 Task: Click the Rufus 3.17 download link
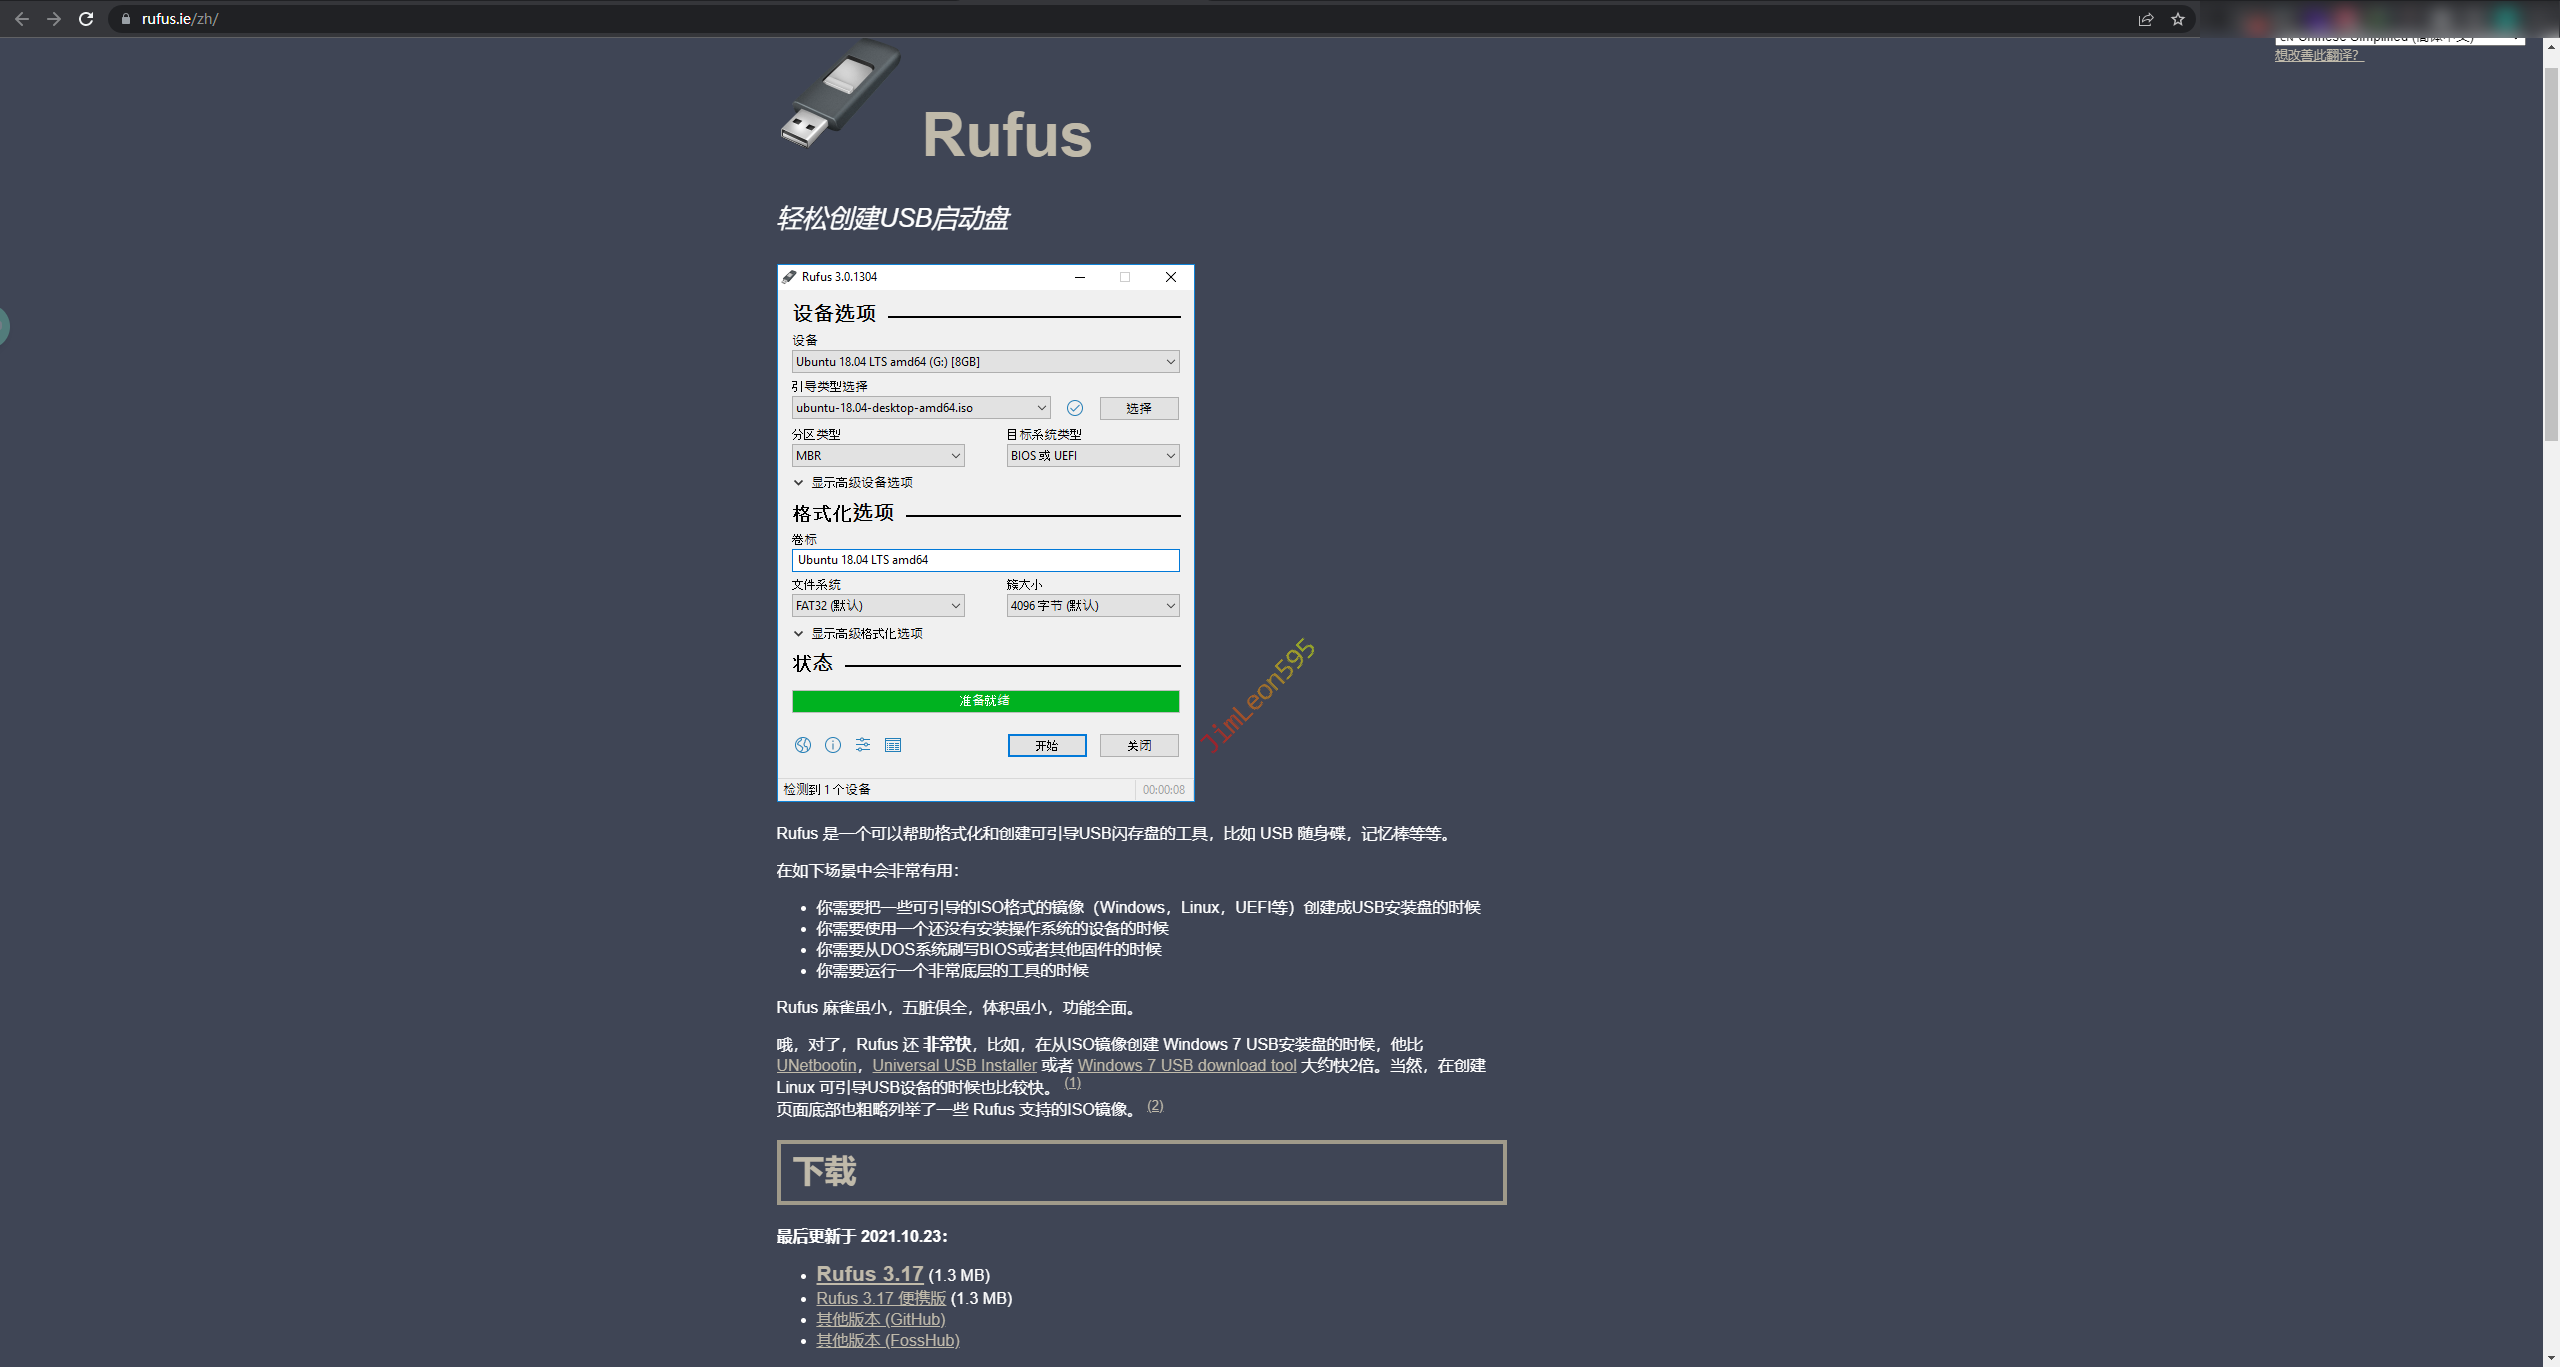(869, 1274)
